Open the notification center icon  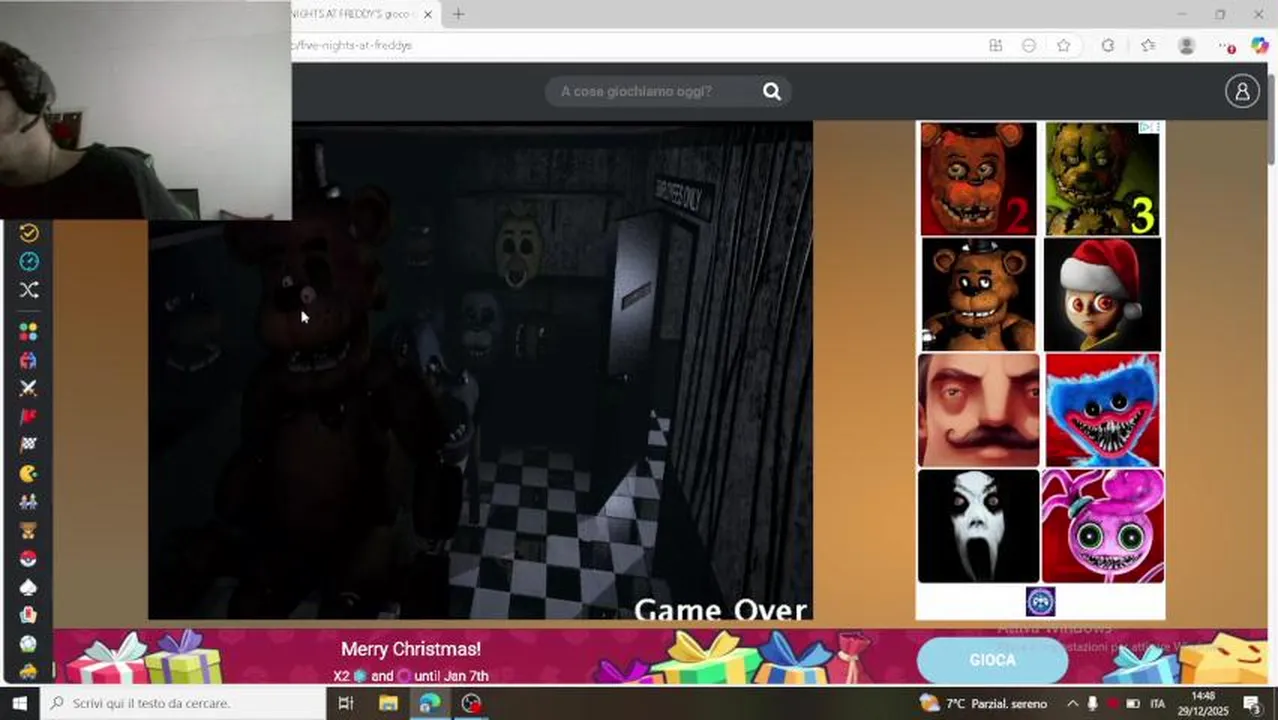(x=1252, y=703)
